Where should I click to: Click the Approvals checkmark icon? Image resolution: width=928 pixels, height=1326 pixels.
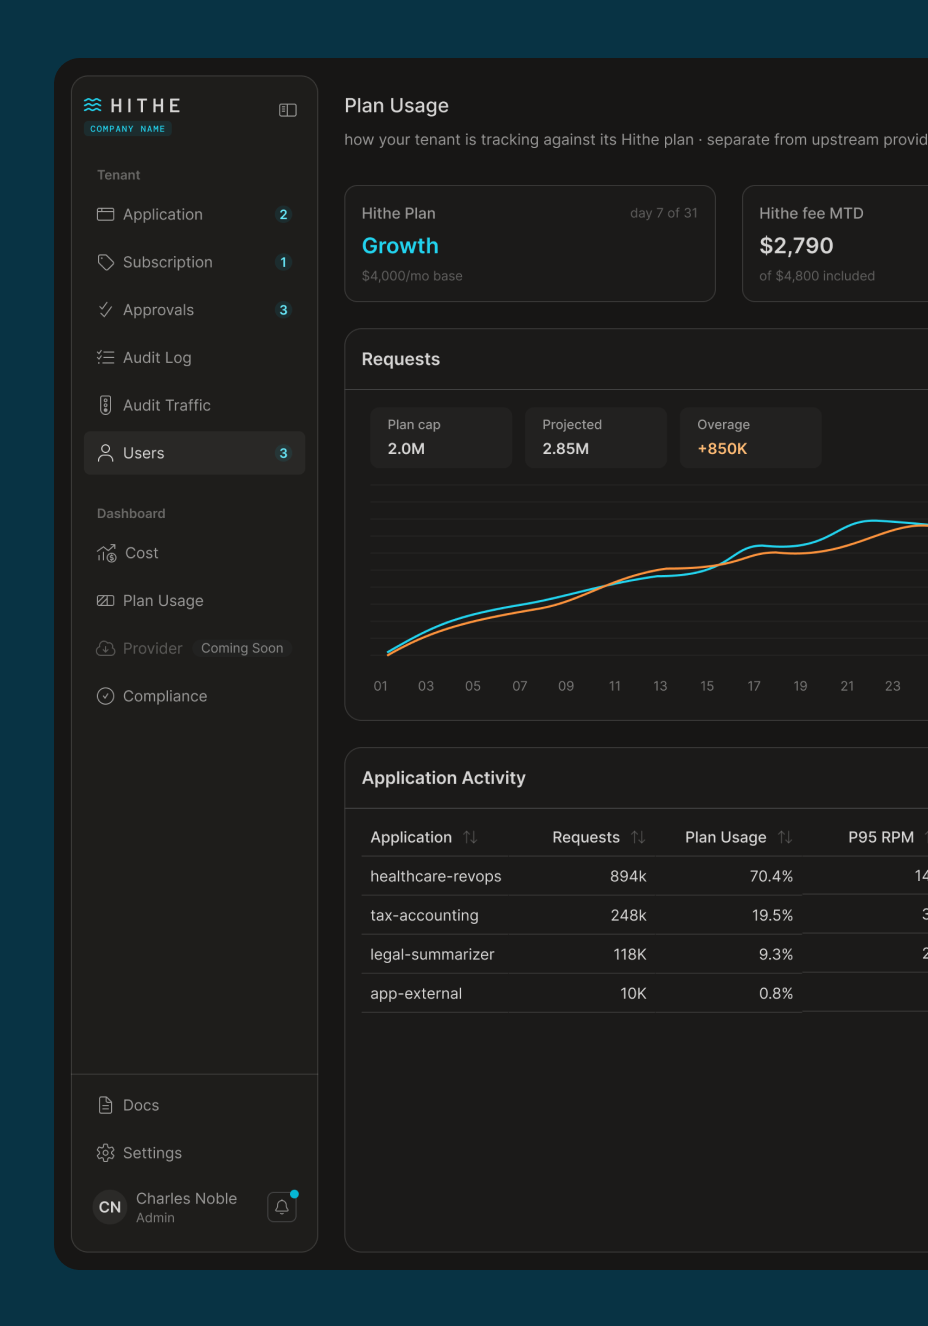[105, 310]
